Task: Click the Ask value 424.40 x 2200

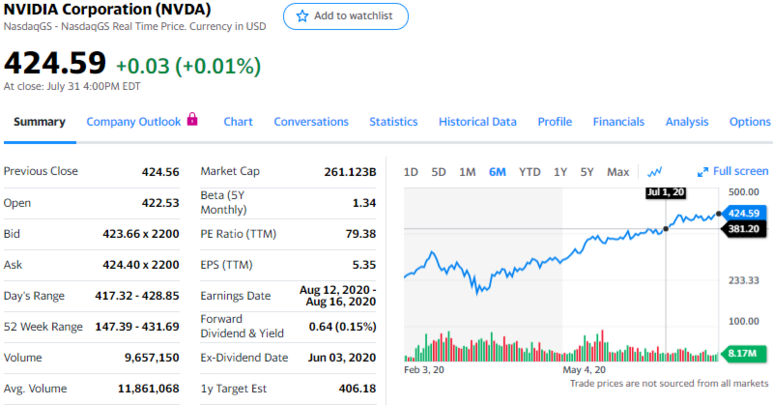Action: click(141, 265)
